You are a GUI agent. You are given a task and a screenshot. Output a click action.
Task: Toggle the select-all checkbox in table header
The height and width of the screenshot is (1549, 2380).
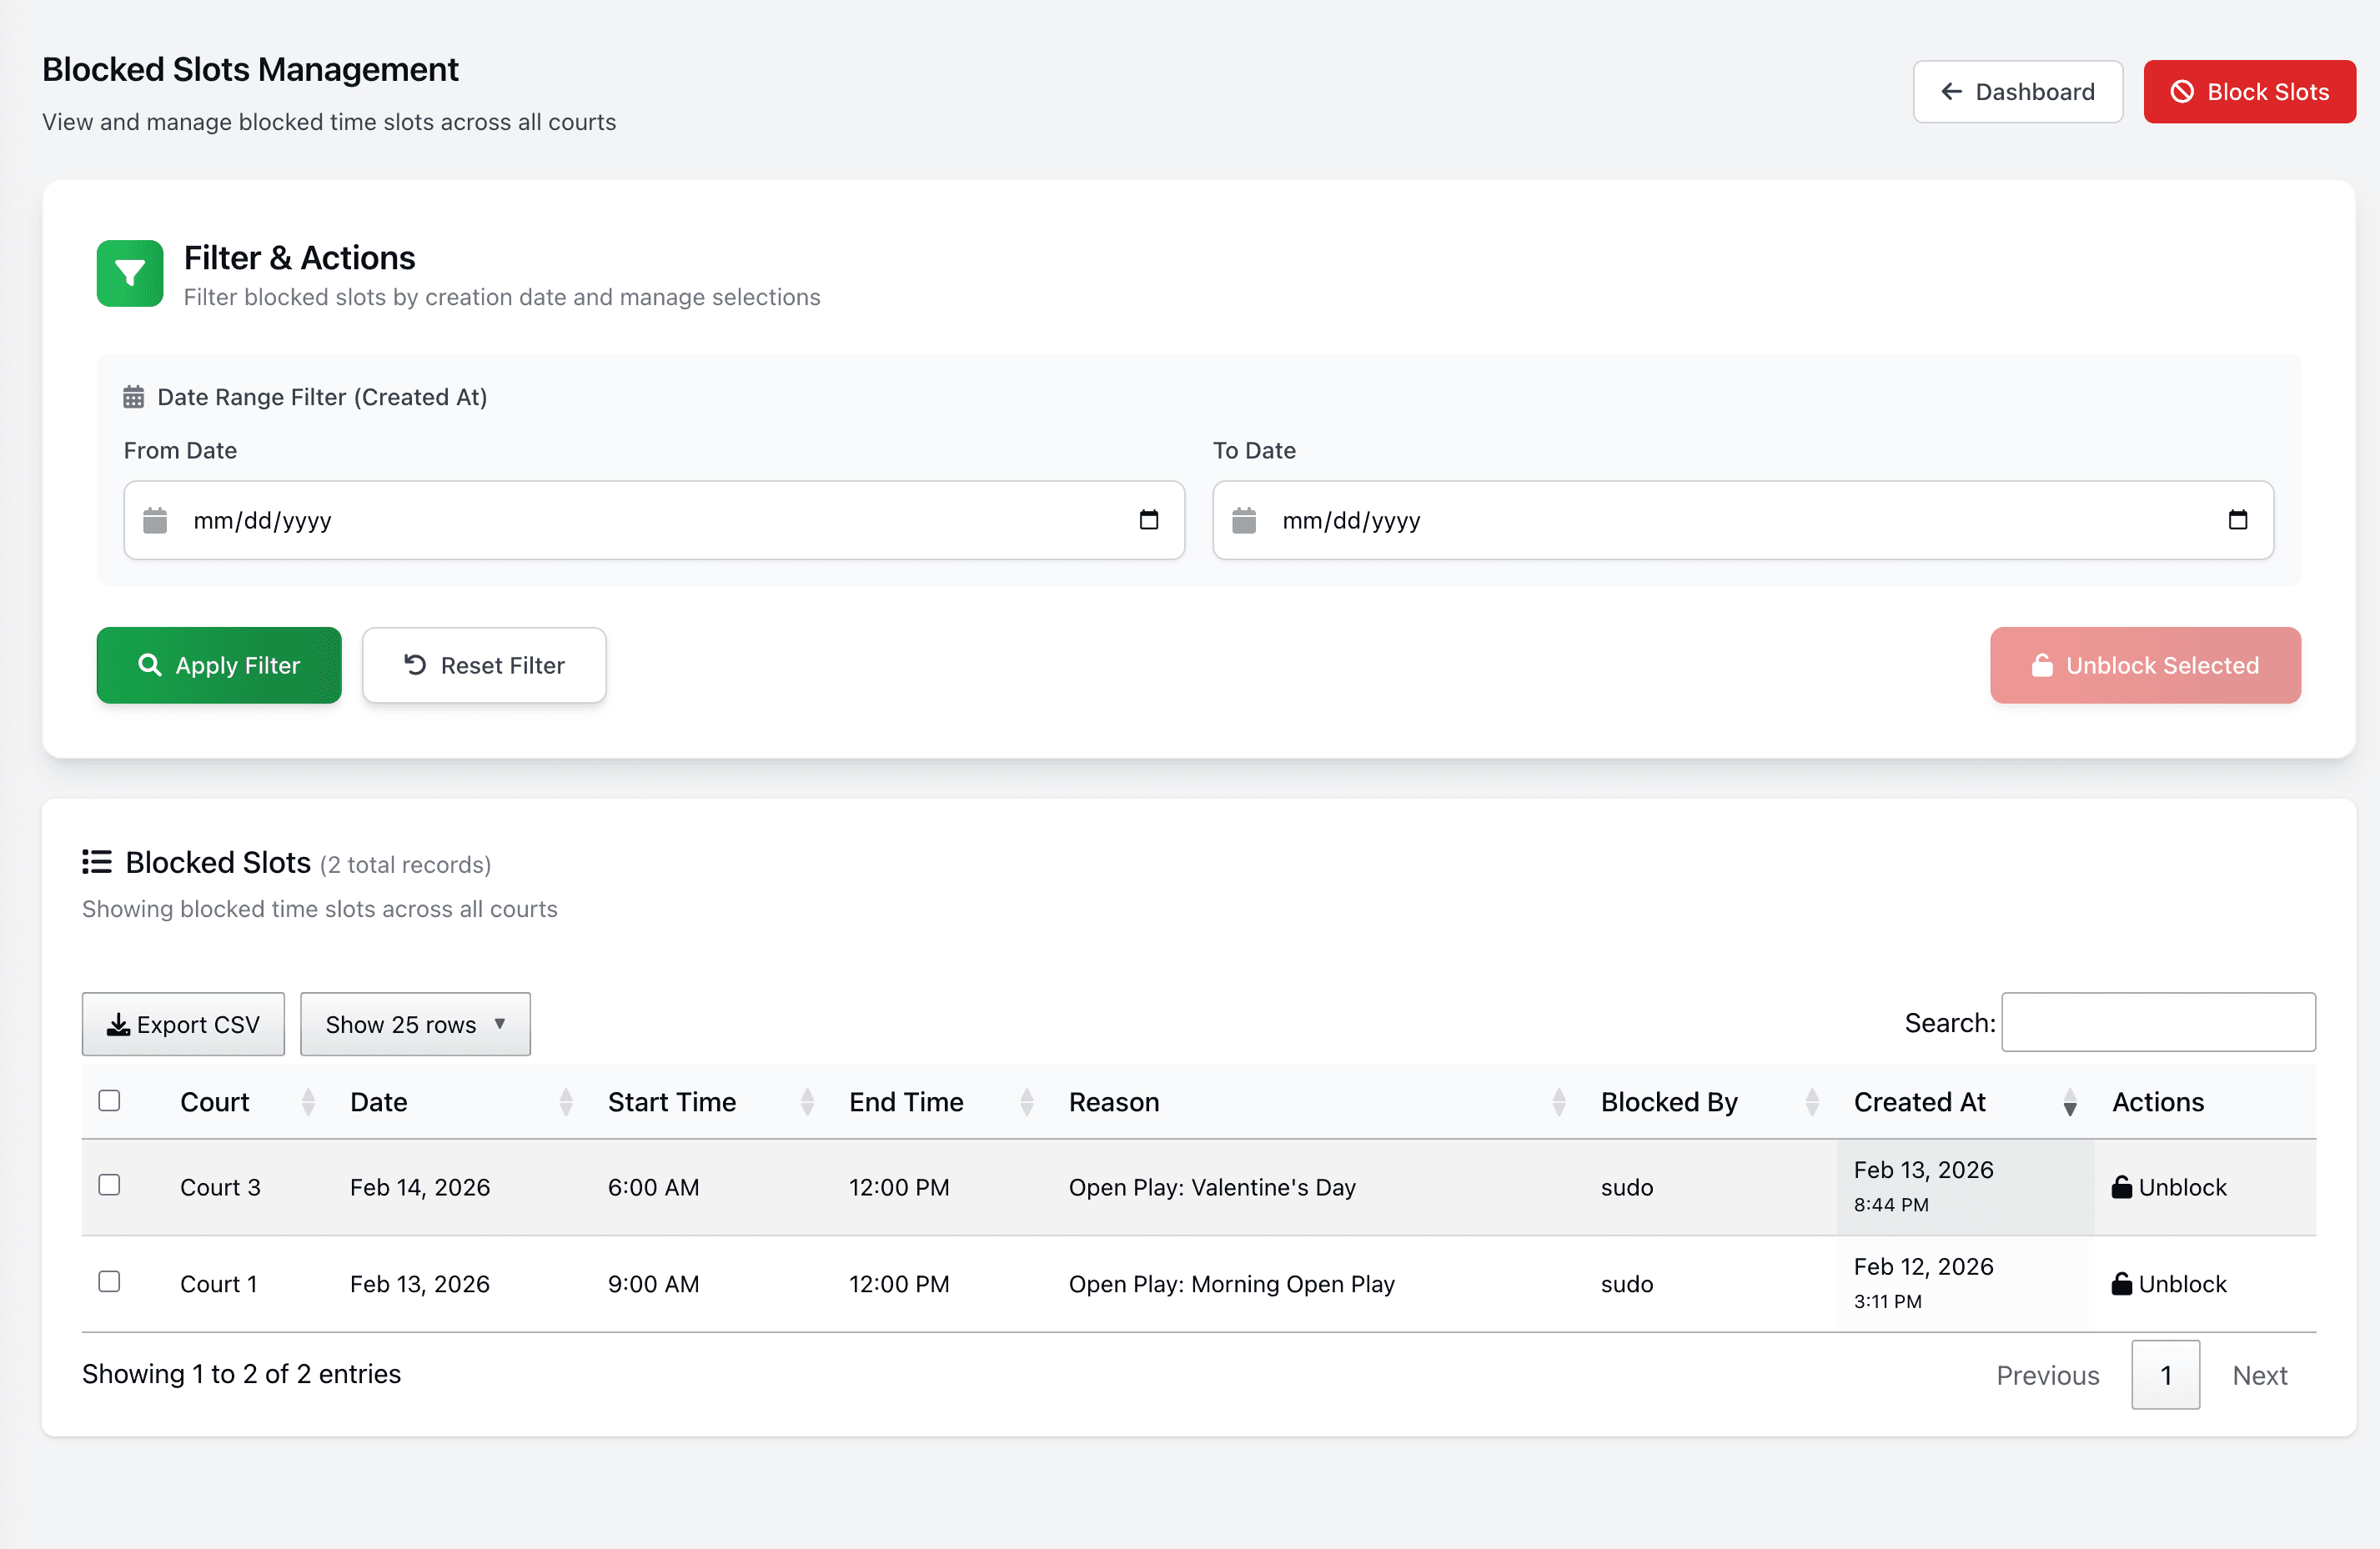(110, 1100)
